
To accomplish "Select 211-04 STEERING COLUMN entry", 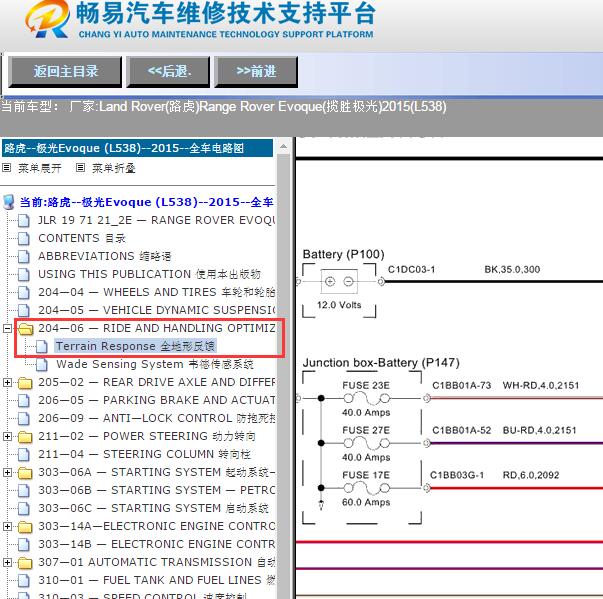I will pos(145,454).
